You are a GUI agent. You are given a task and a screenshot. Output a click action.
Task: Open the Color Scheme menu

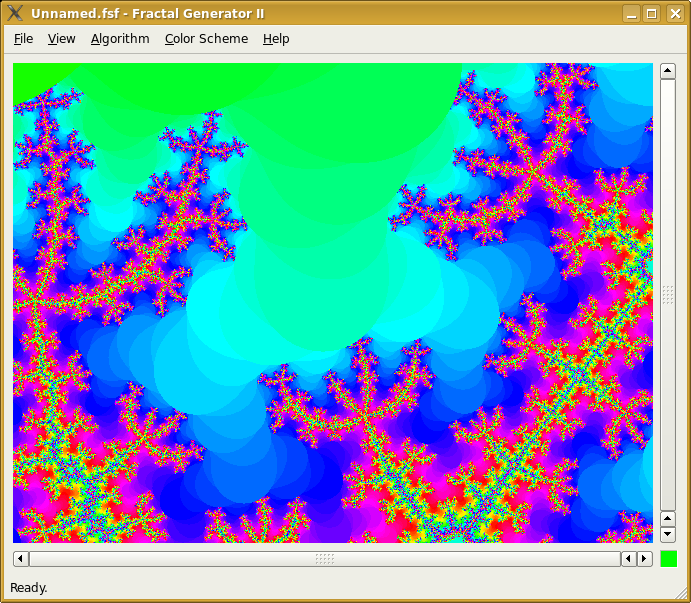tap(206, 39)
